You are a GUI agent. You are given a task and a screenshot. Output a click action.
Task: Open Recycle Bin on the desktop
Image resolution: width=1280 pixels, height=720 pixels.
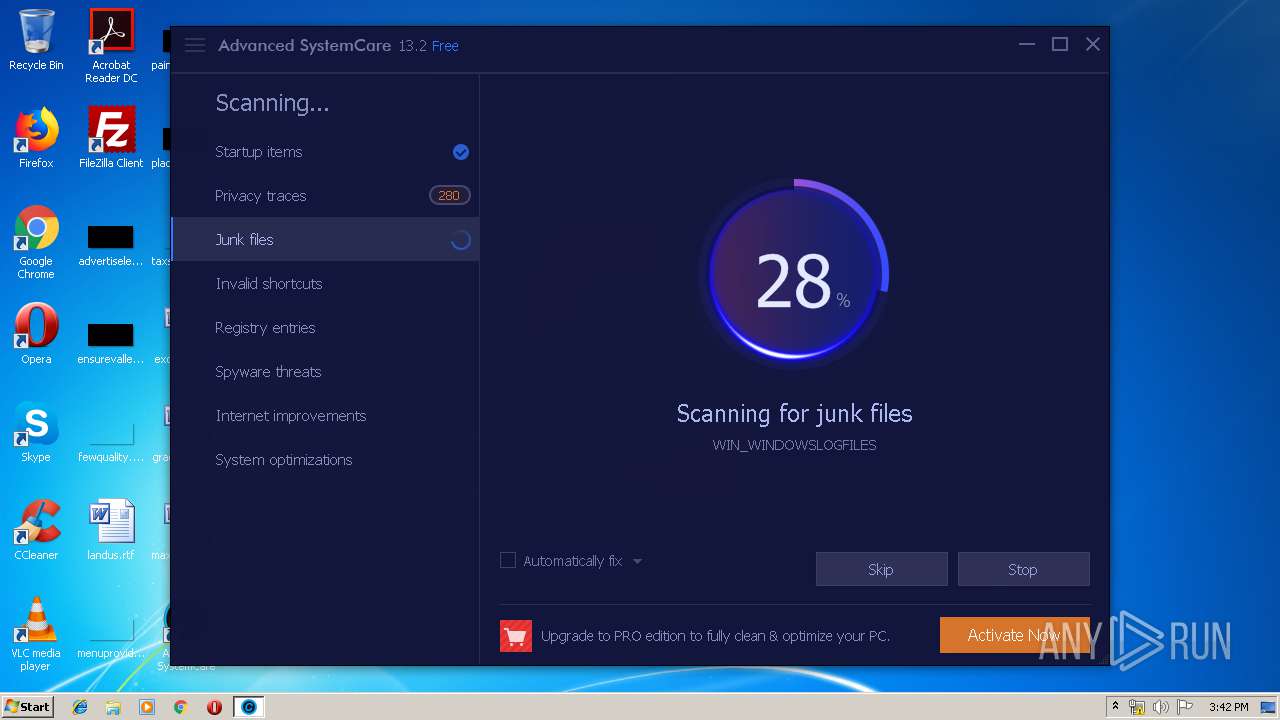tap(36, 40)
